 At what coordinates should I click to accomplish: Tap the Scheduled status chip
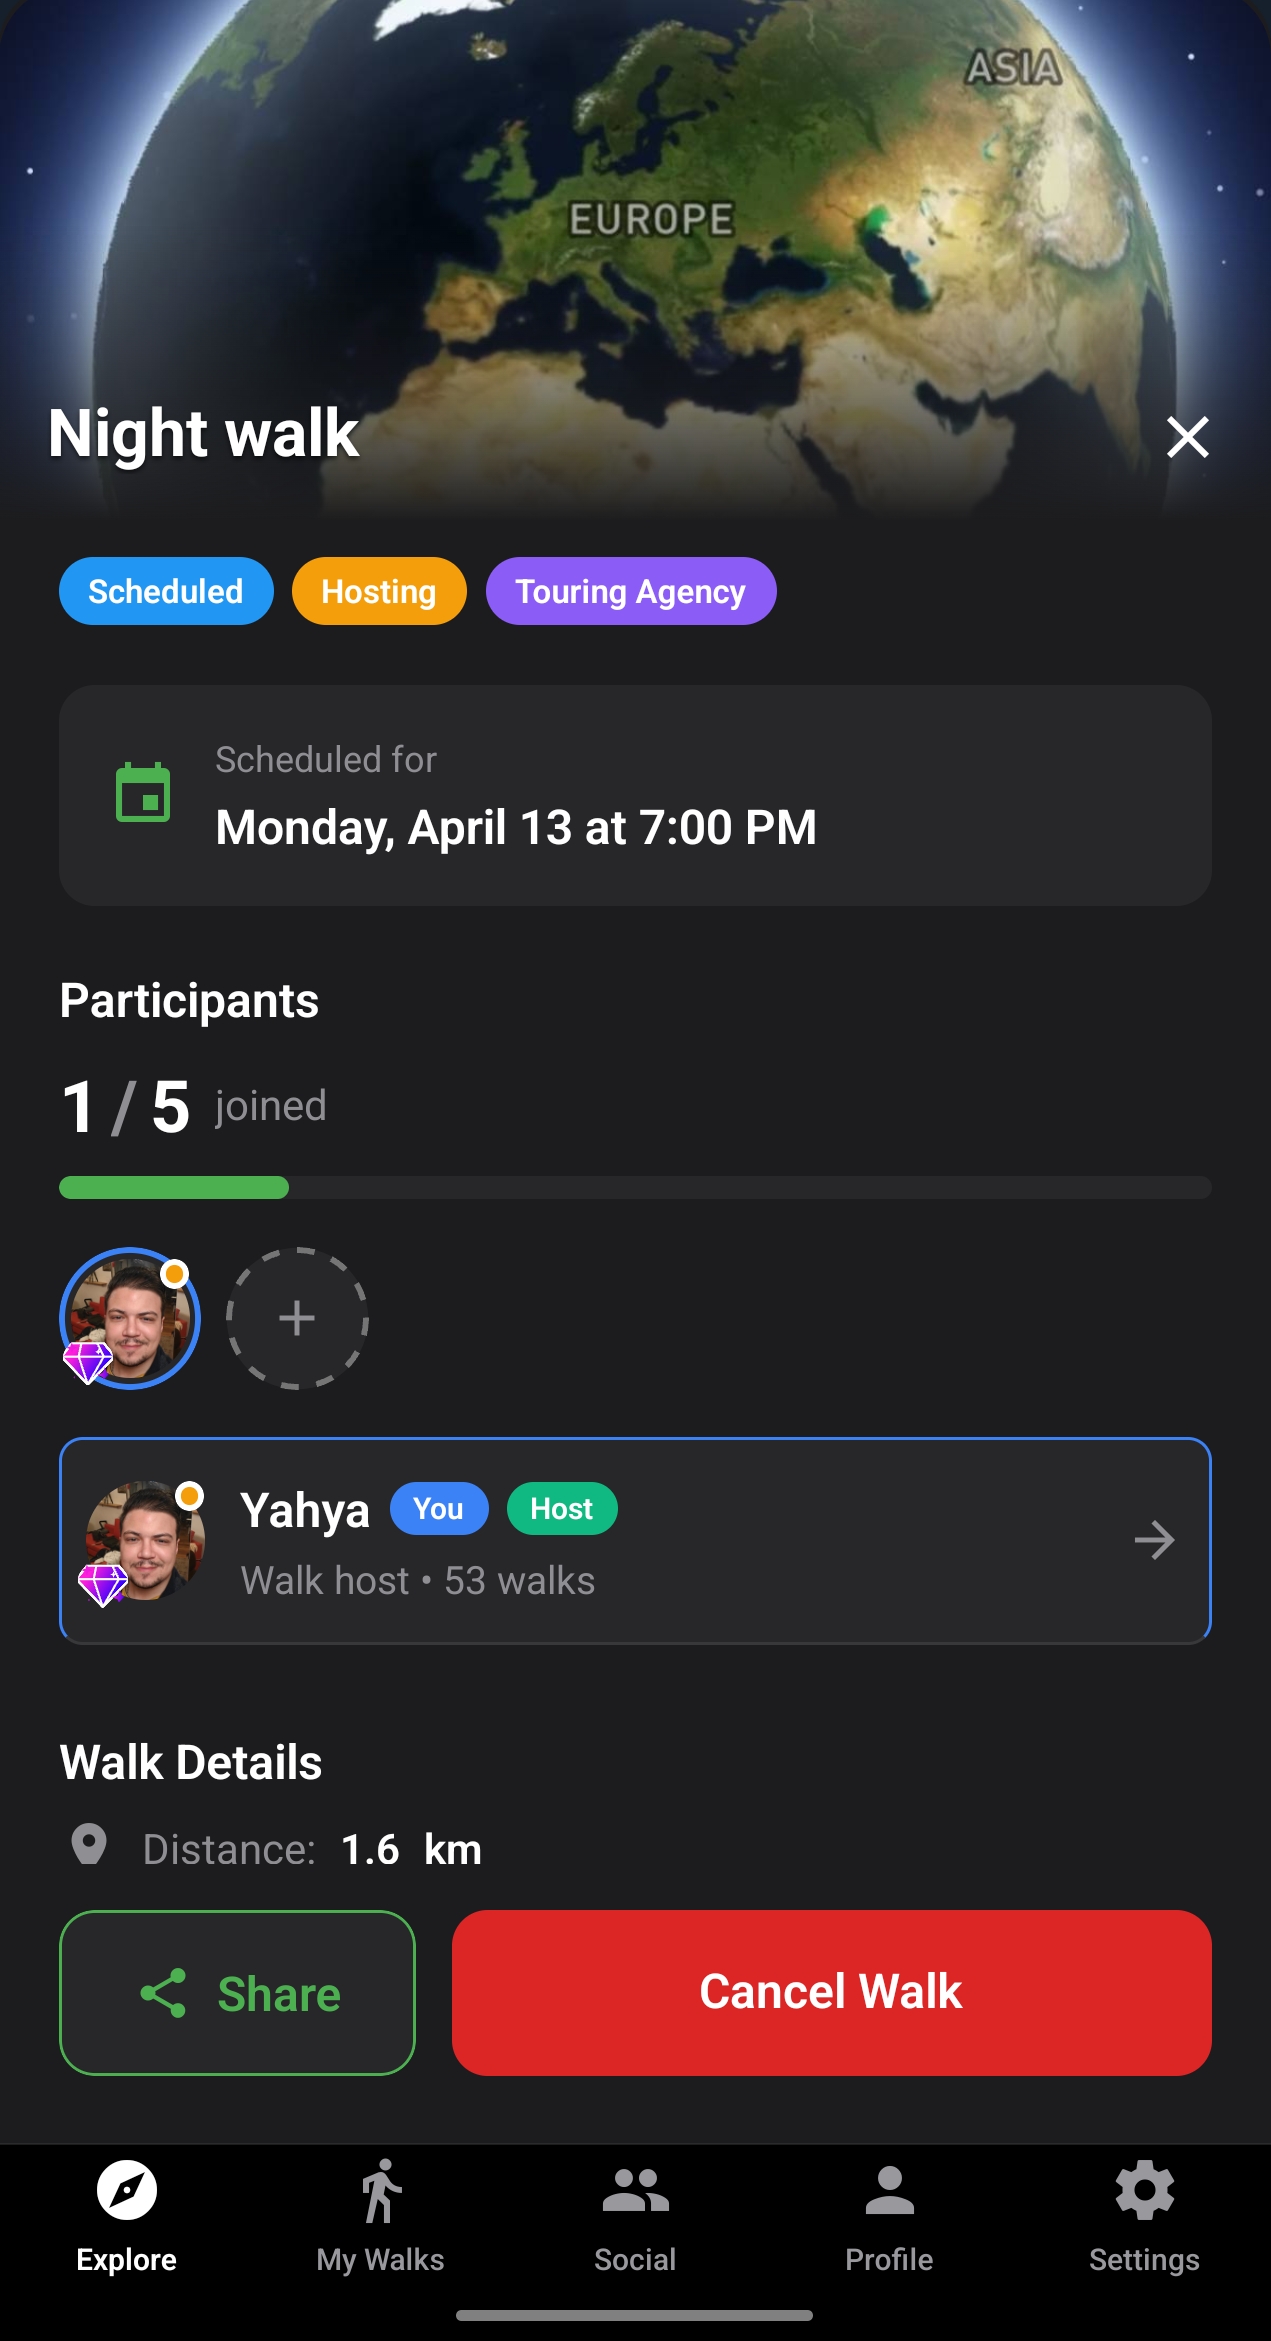[x=166, y=591]
